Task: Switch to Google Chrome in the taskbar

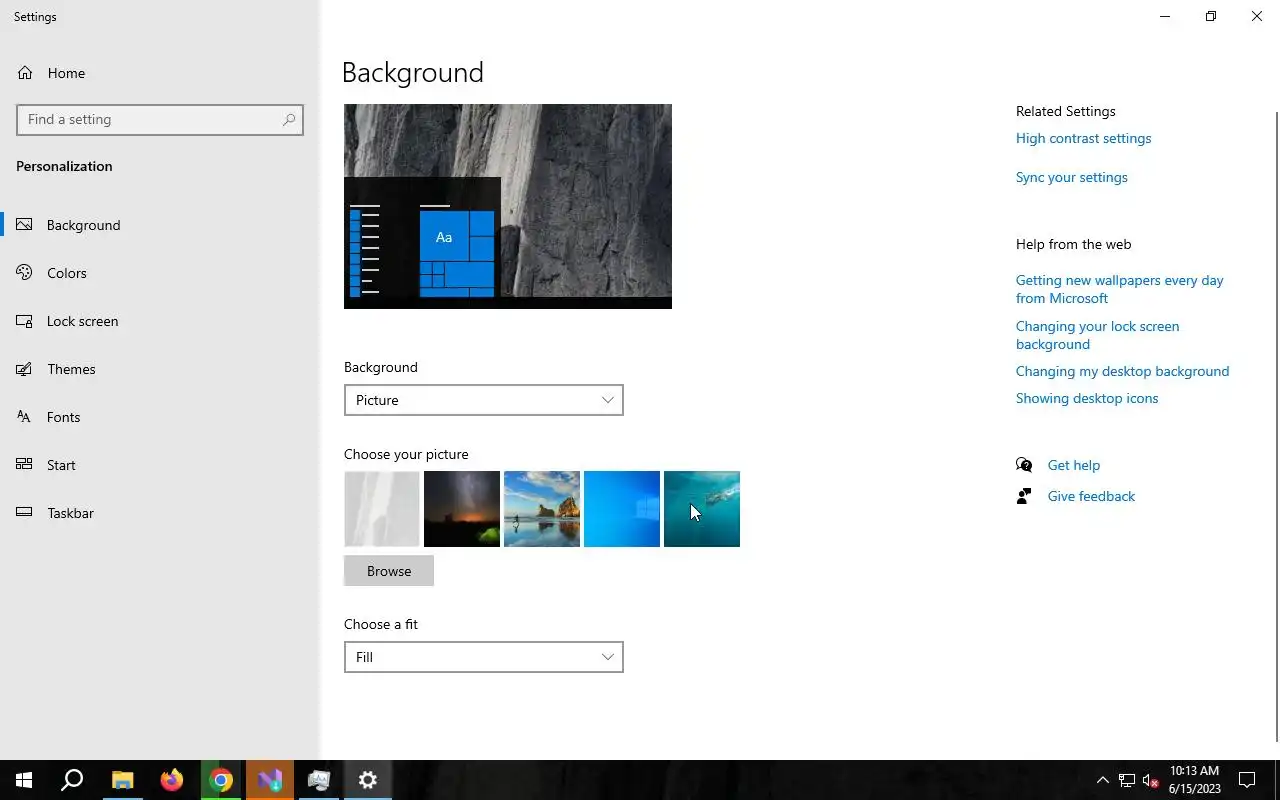Action: [x=221, y=780]
